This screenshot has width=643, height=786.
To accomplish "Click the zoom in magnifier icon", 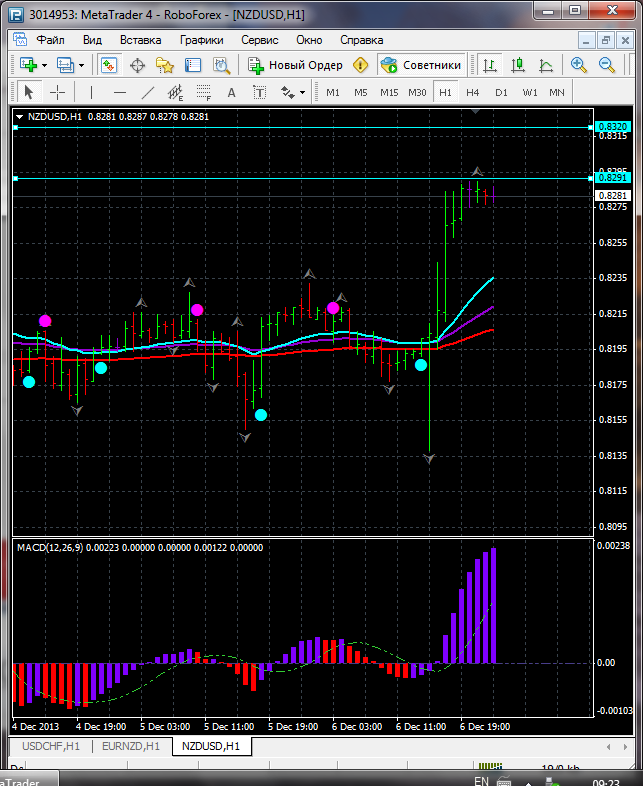I will 579,65.
